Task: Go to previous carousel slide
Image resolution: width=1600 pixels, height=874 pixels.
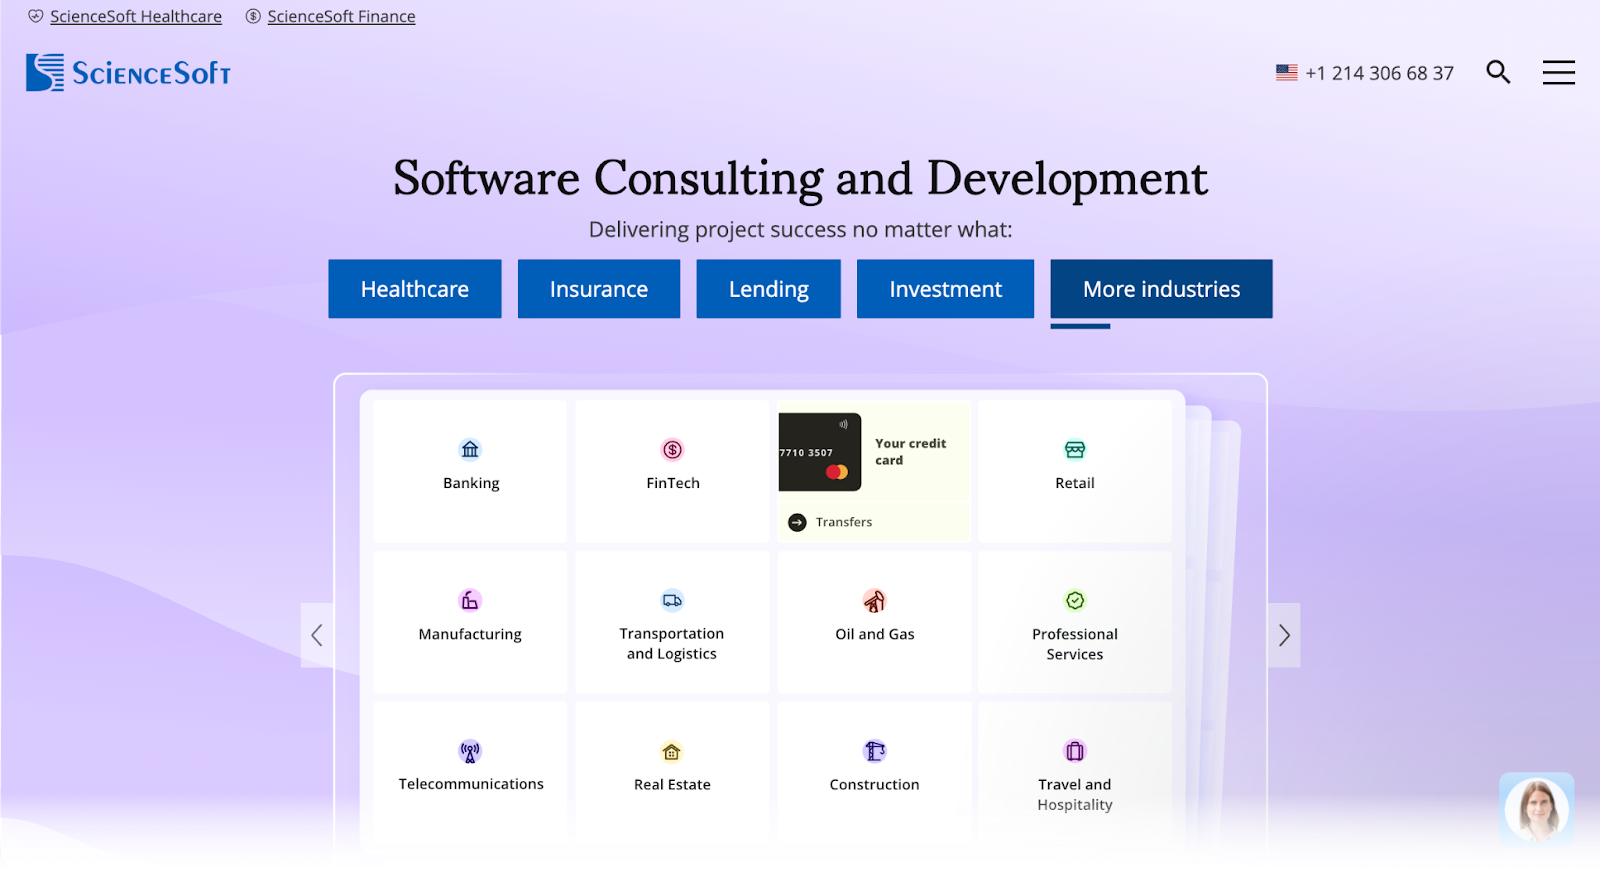Action: coord(317,635)
